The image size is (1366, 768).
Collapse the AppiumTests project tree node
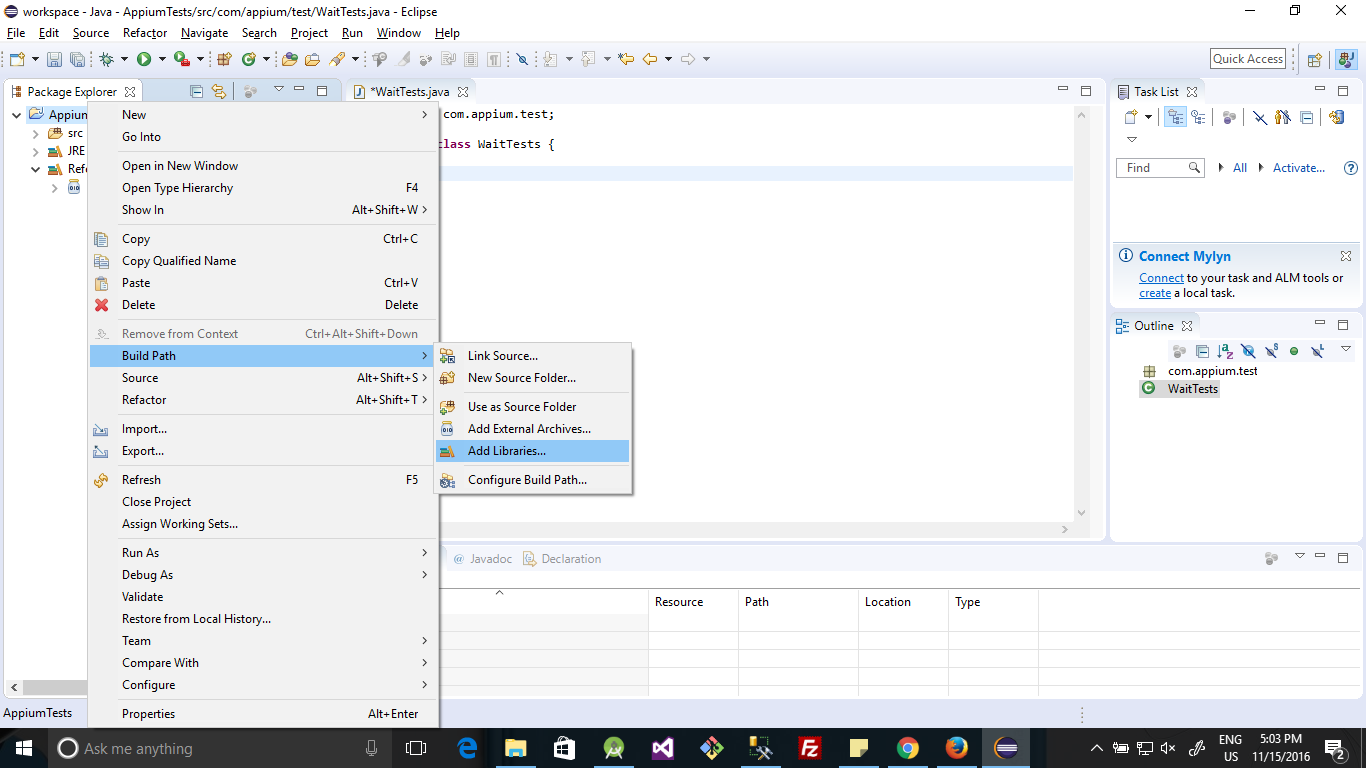click(17, 115)
